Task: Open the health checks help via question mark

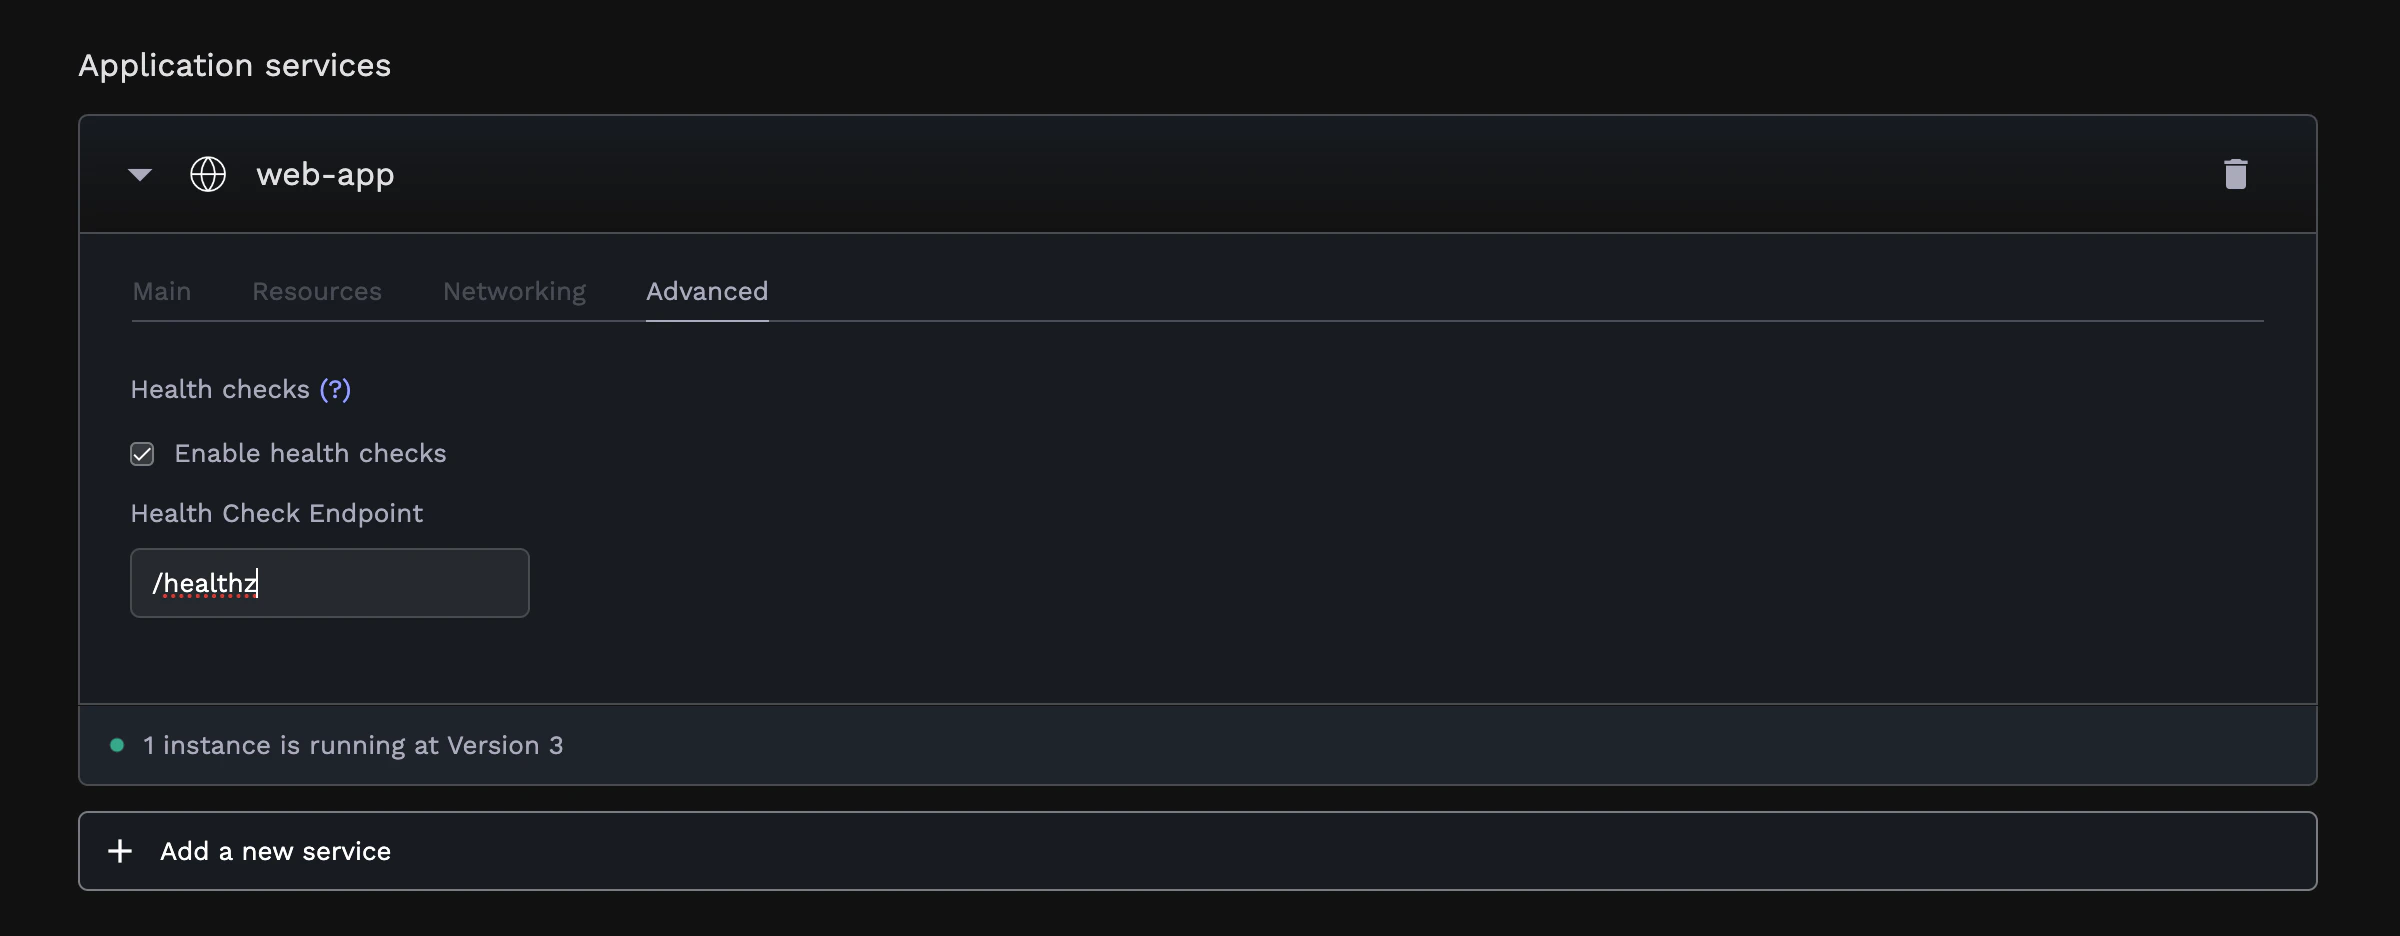Action: [x=334, y=390]
